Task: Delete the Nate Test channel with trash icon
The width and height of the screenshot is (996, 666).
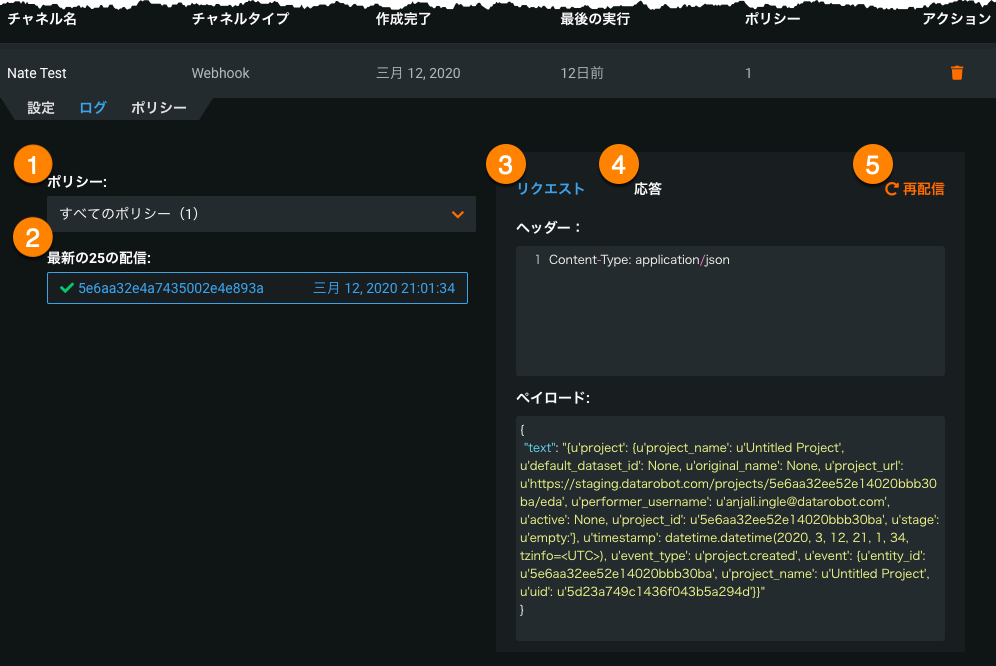Action: pos(957,73)
